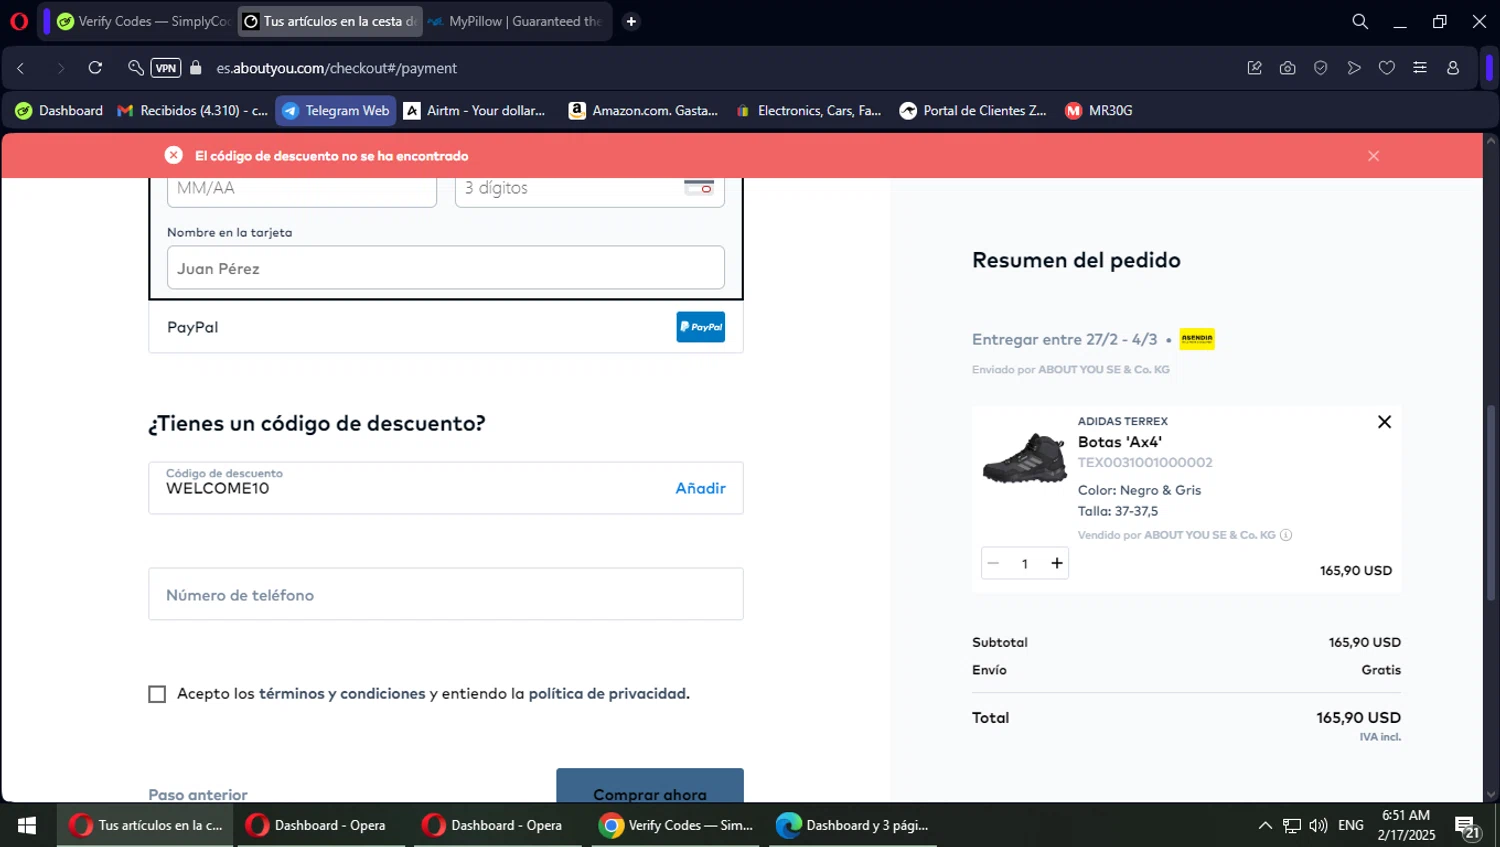The image size is (1500, 847).
Task: Click the PayPal logo icon
Action: [x=701, y=327]
